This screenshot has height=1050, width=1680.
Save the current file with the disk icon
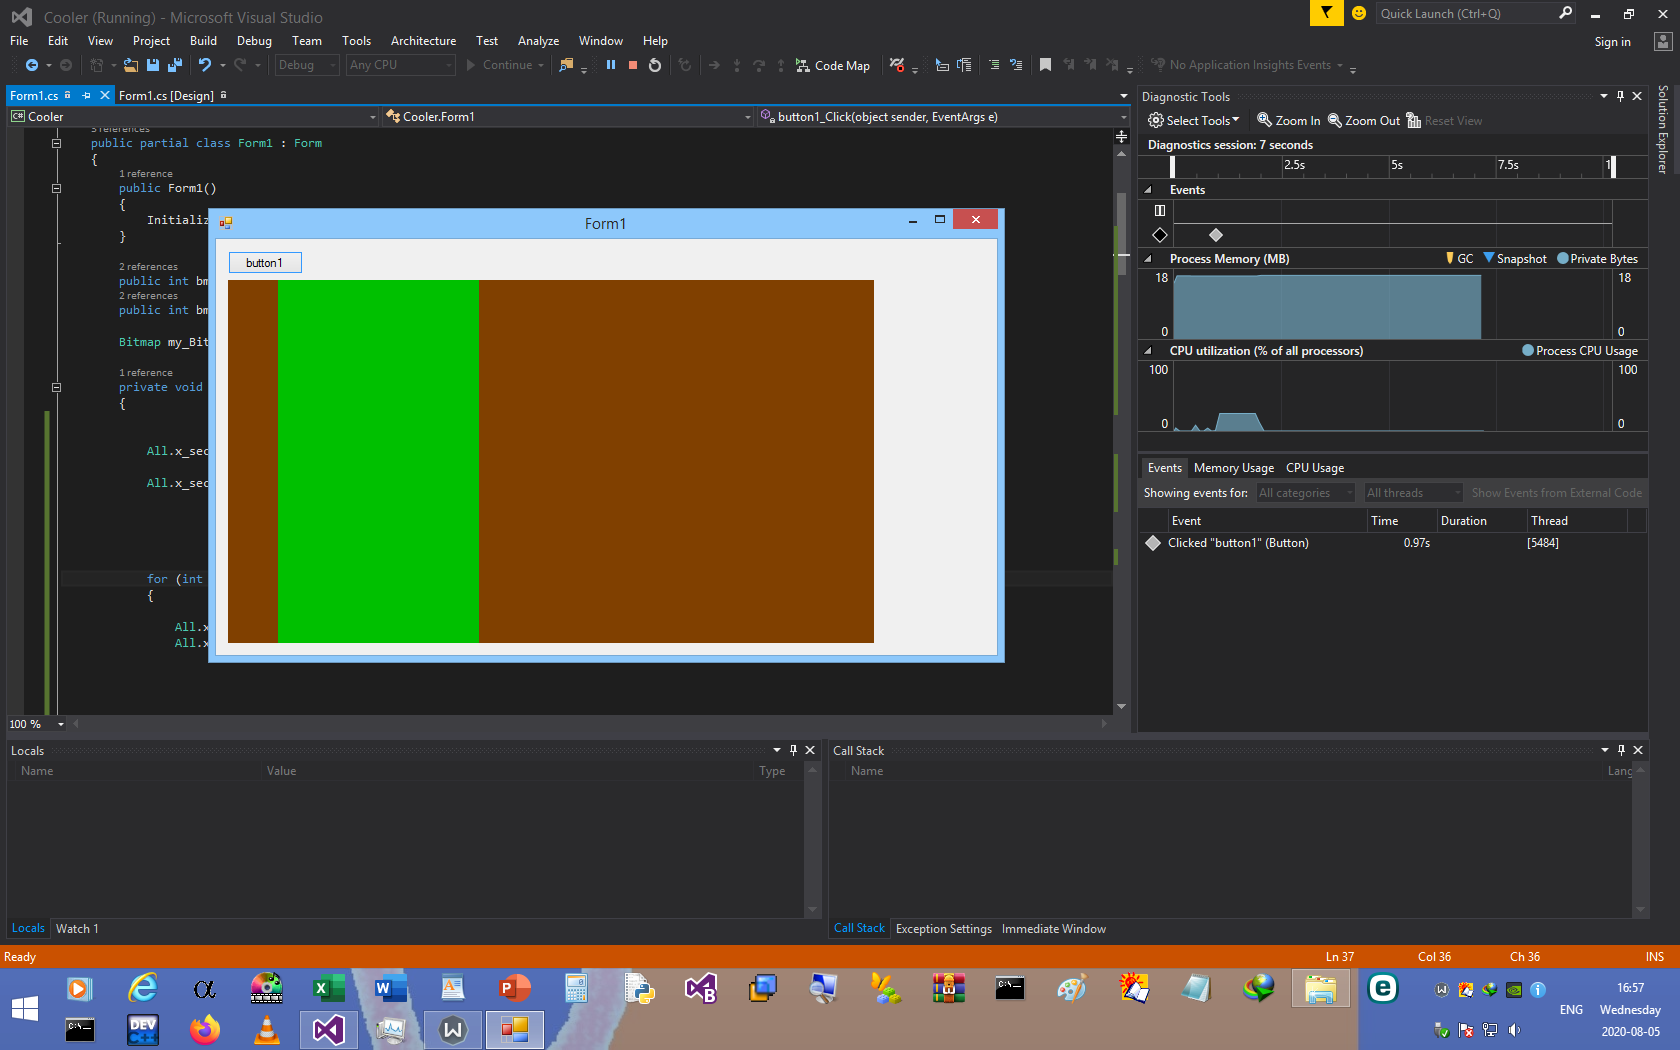coord(153,65)
